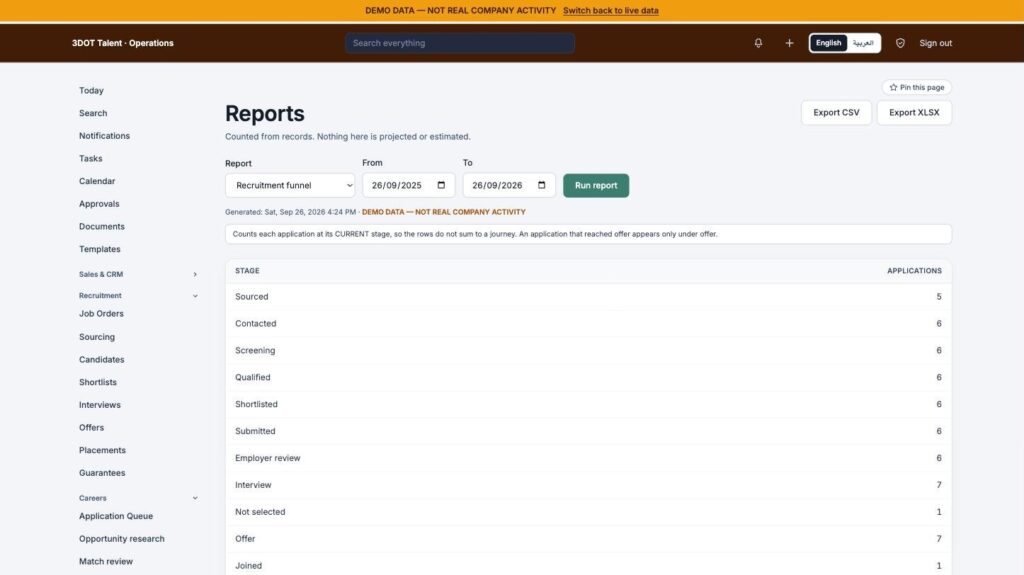This screenshot has width=1024, height=575.
Task: Open Calendar page
Action: (97, 181)
